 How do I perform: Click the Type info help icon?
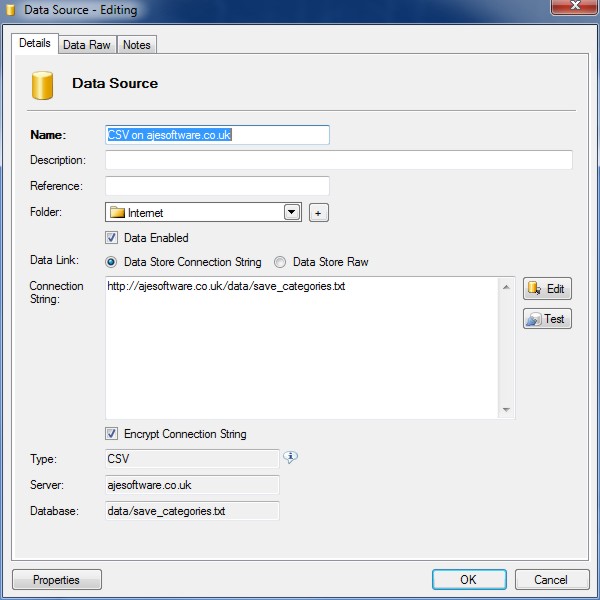(x=291, y=458)
